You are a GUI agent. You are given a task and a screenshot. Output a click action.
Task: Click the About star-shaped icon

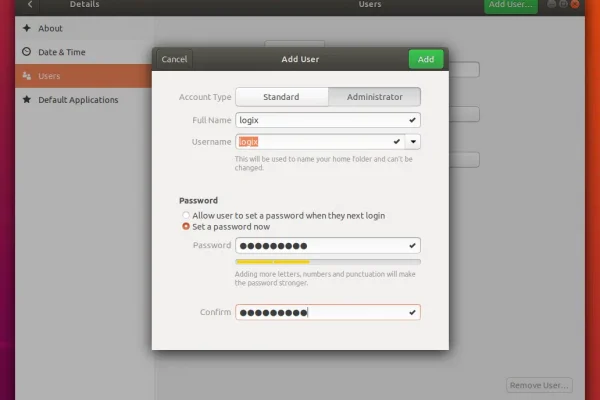pyautogui.click(x=26, y=28)
